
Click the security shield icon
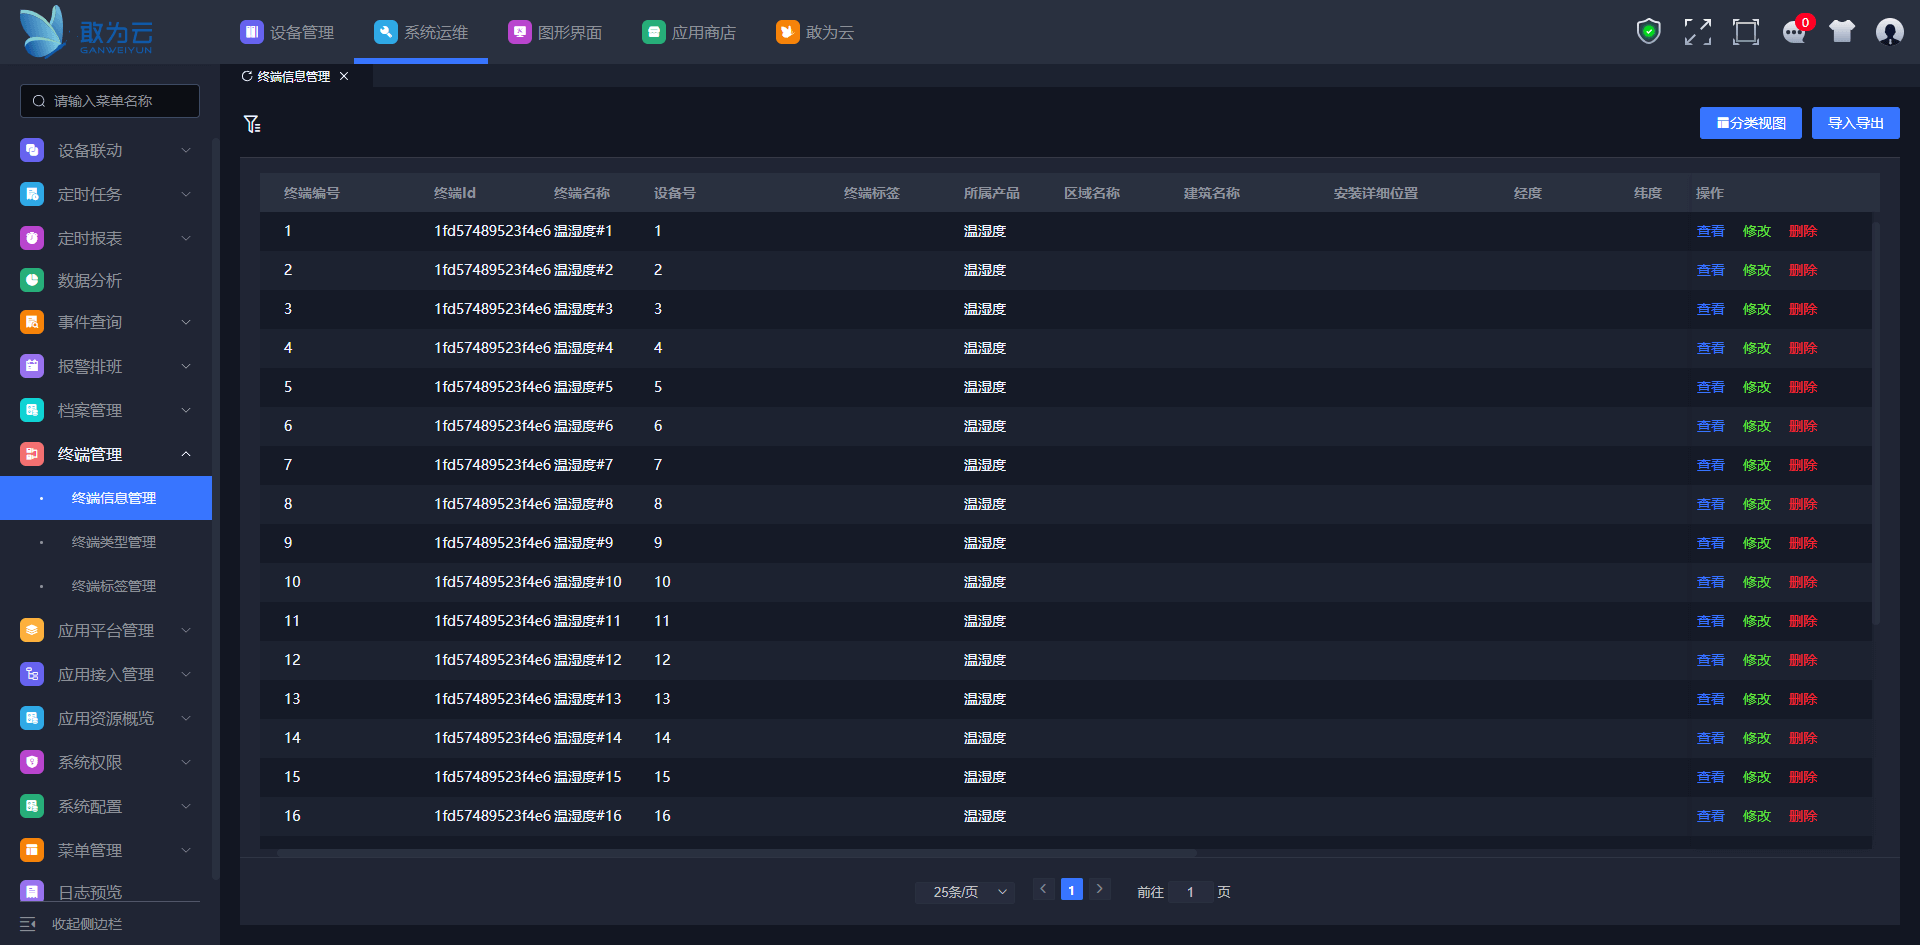[x=1648, y=32]
